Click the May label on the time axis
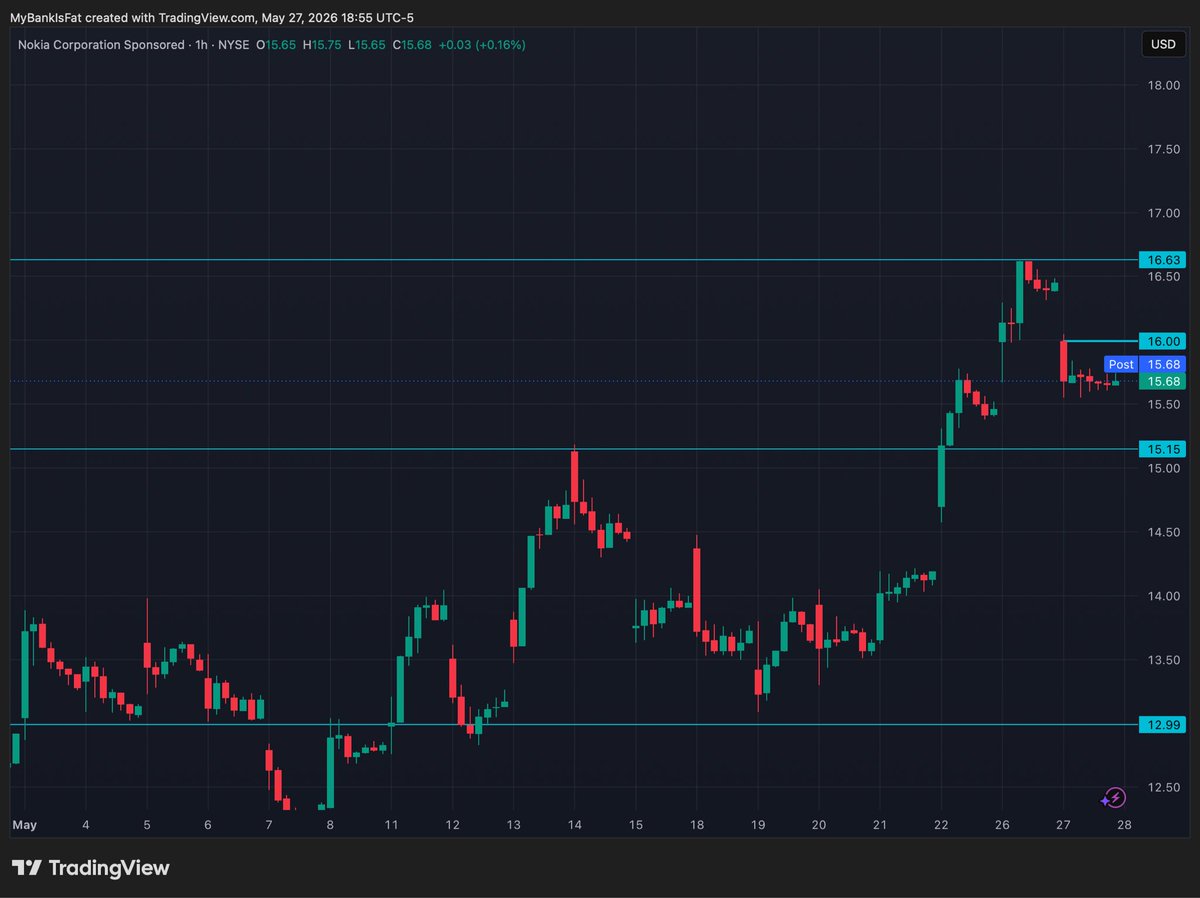The image size is (1200, 898). coord(25,826)
